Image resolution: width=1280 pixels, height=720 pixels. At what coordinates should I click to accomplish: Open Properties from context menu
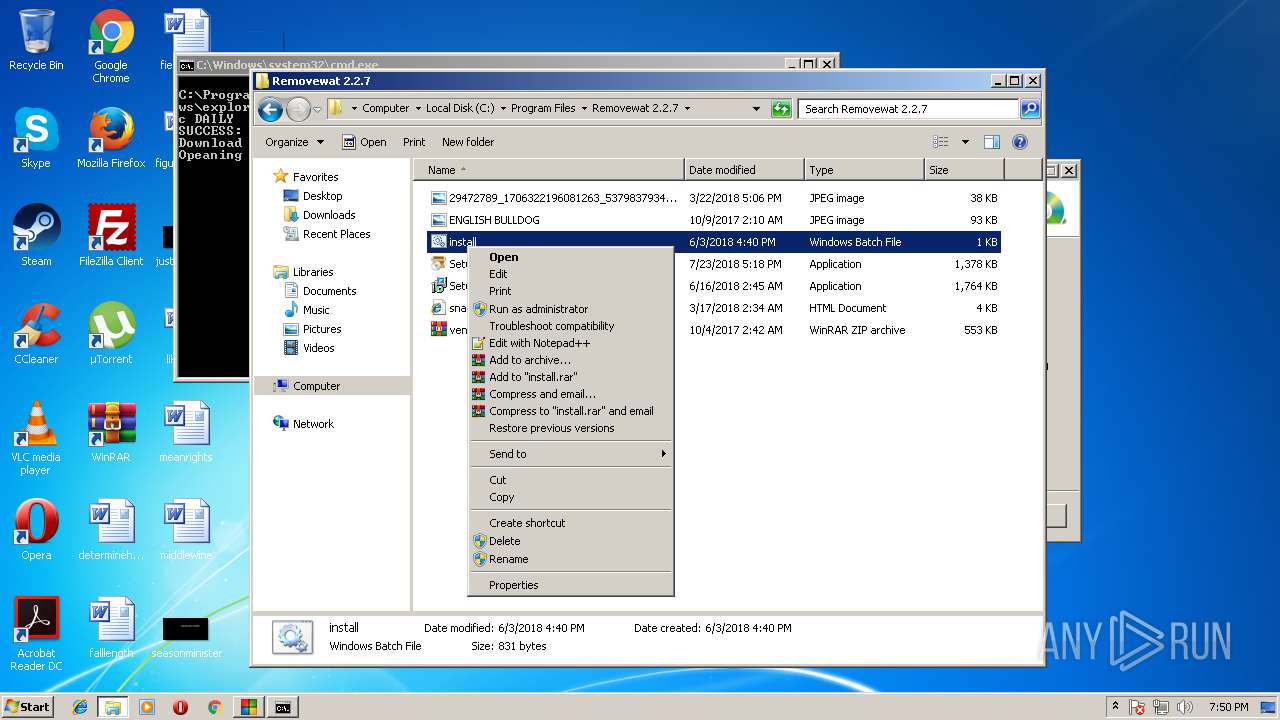click(x=570, y=585)
